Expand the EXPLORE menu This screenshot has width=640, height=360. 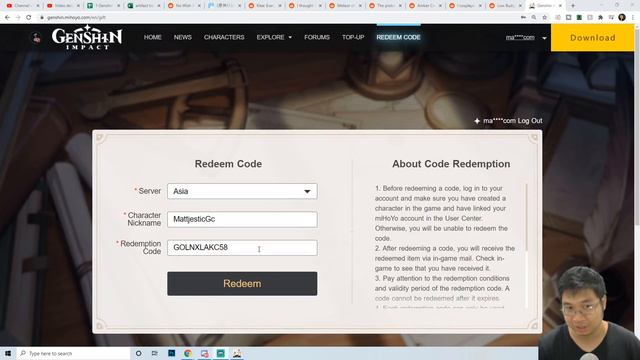click(274, 37)
